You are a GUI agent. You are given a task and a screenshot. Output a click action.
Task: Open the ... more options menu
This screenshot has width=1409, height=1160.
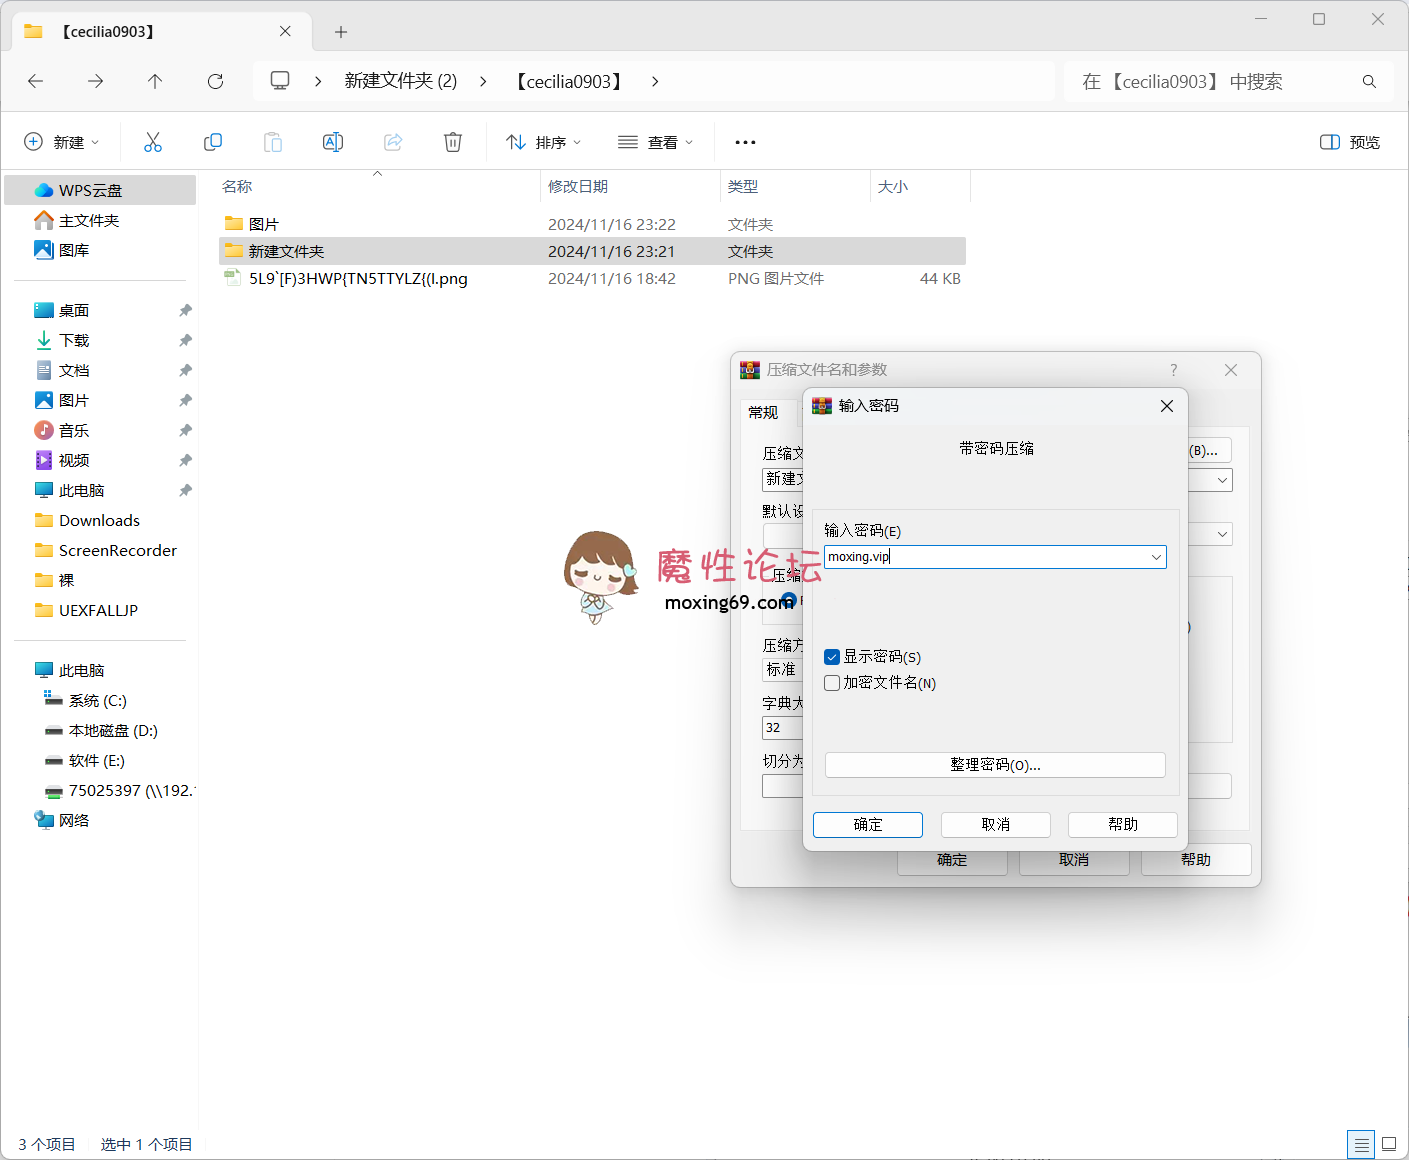(744, 141)
